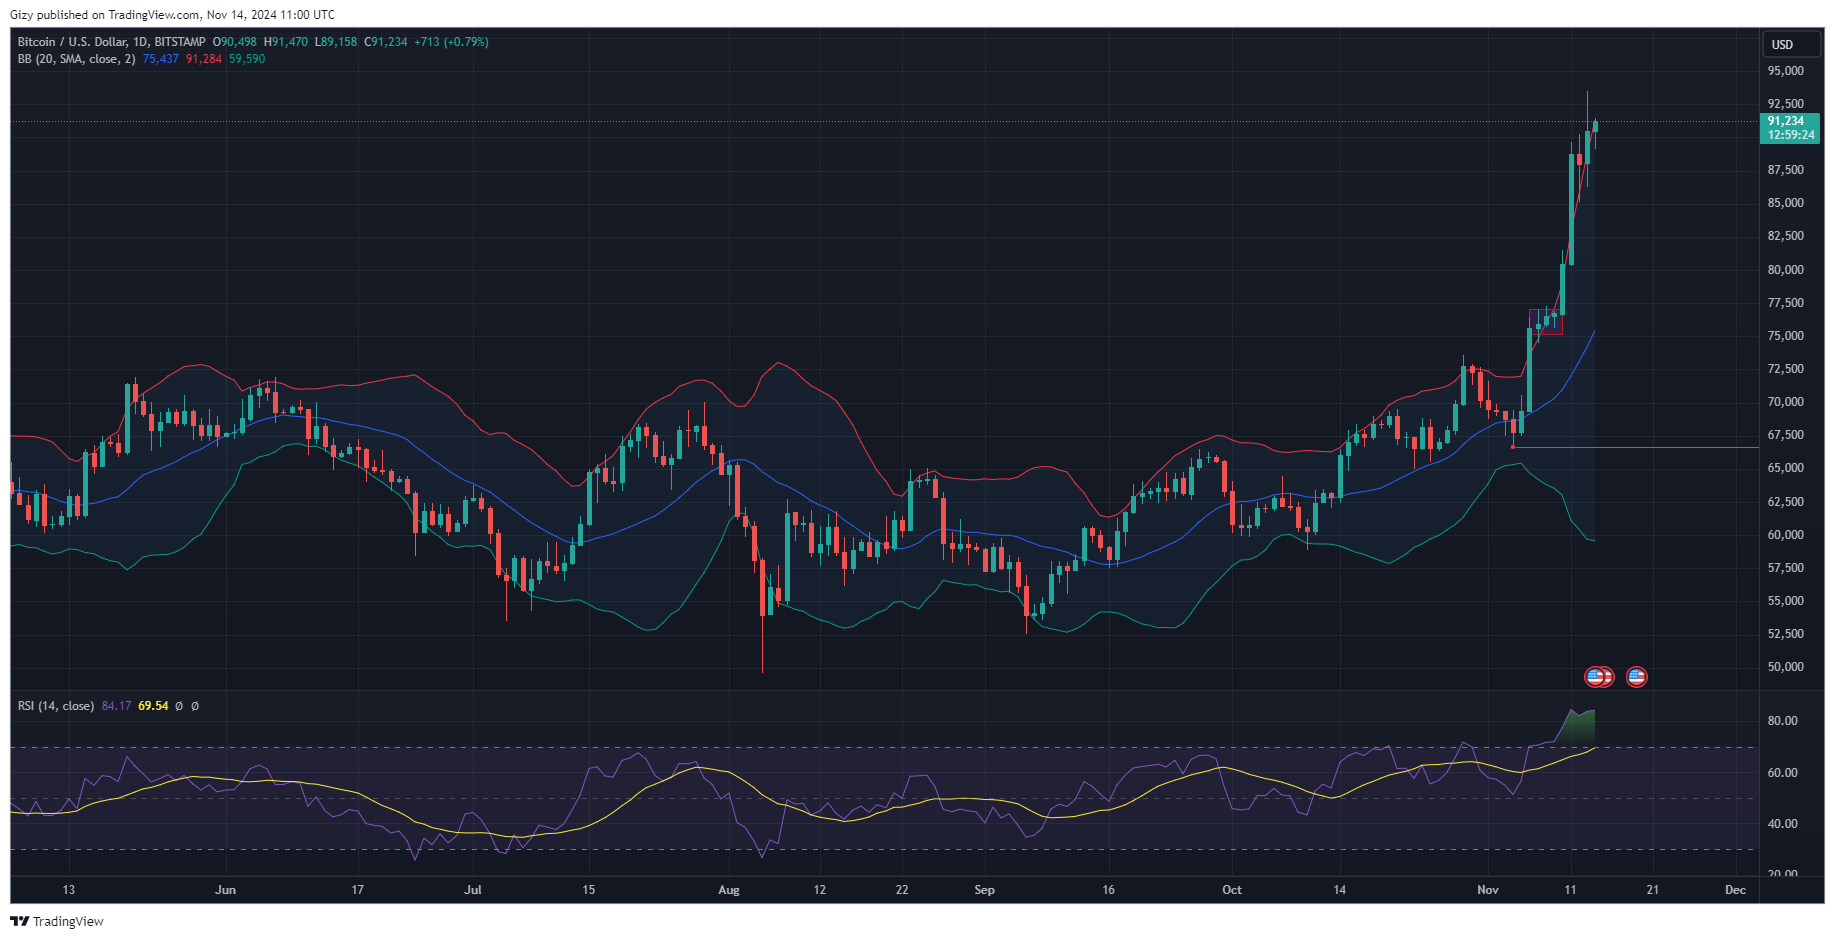Image resolution: width=1835 pixels, height=939 pixels.
Task: Click the RSI value 84.17
Action: tap(116, 706)
